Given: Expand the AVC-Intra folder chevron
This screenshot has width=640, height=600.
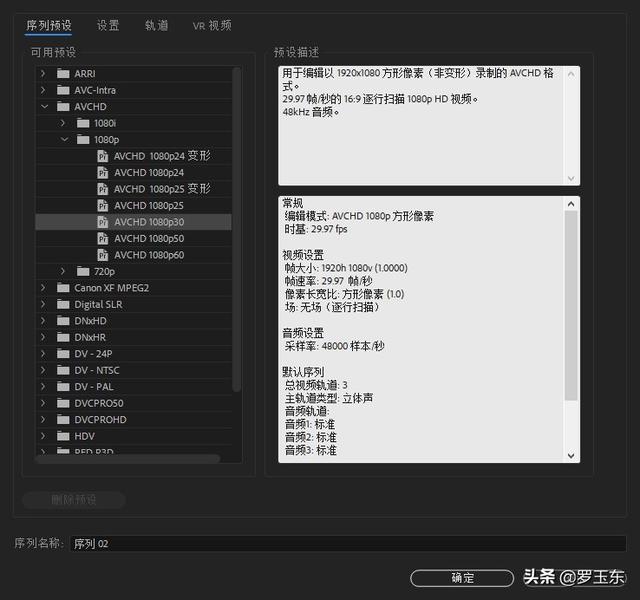Looking at the screenshot, I should [x=43, y=90].
